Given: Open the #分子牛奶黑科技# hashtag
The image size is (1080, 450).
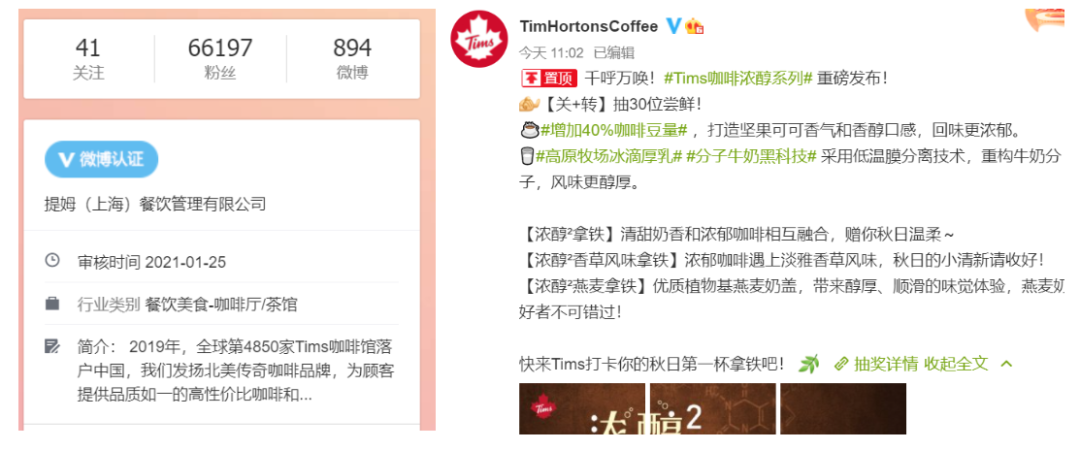Looking at the screenshot, I should click(751, 156).
